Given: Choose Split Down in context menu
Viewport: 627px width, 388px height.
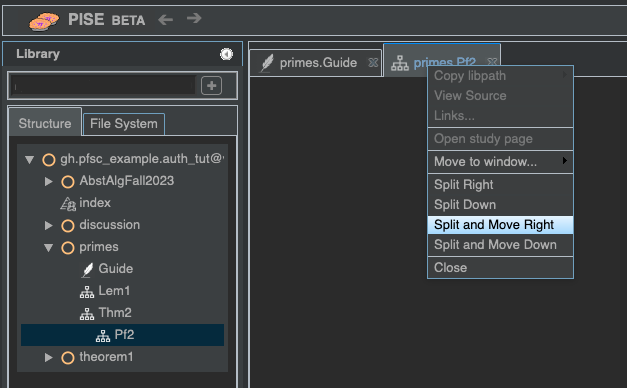Looking at the screenshot, I should (x=500, y=205).
